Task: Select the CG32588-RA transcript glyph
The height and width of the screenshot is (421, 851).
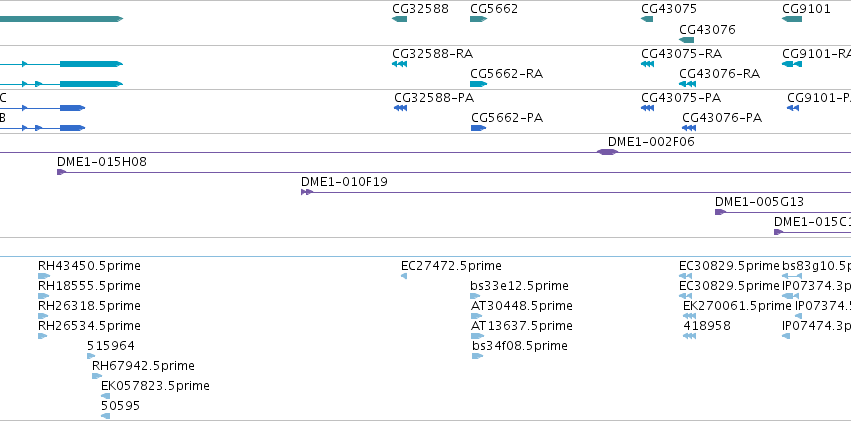Action: (399, 64)
